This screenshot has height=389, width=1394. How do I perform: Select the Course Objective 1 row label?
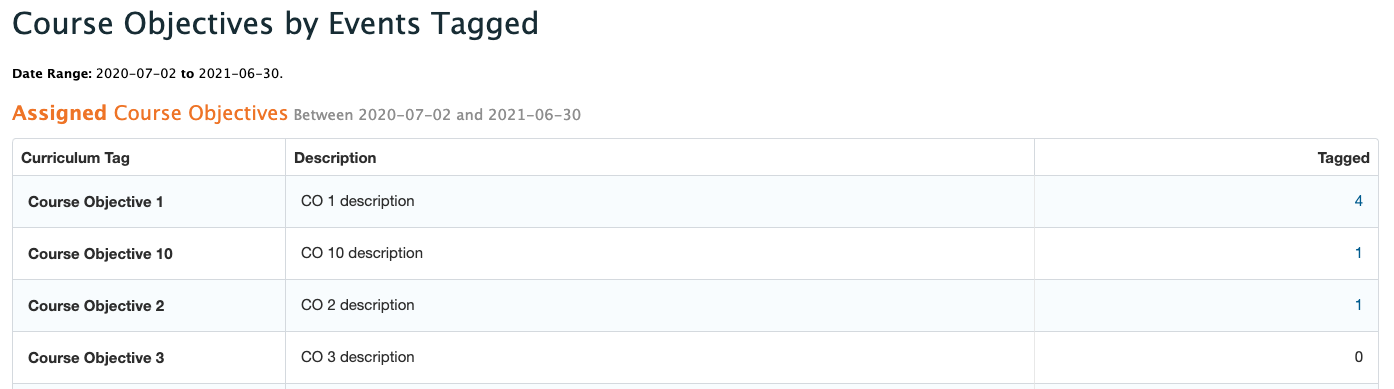pyautogui.click(x=96, y=202)
